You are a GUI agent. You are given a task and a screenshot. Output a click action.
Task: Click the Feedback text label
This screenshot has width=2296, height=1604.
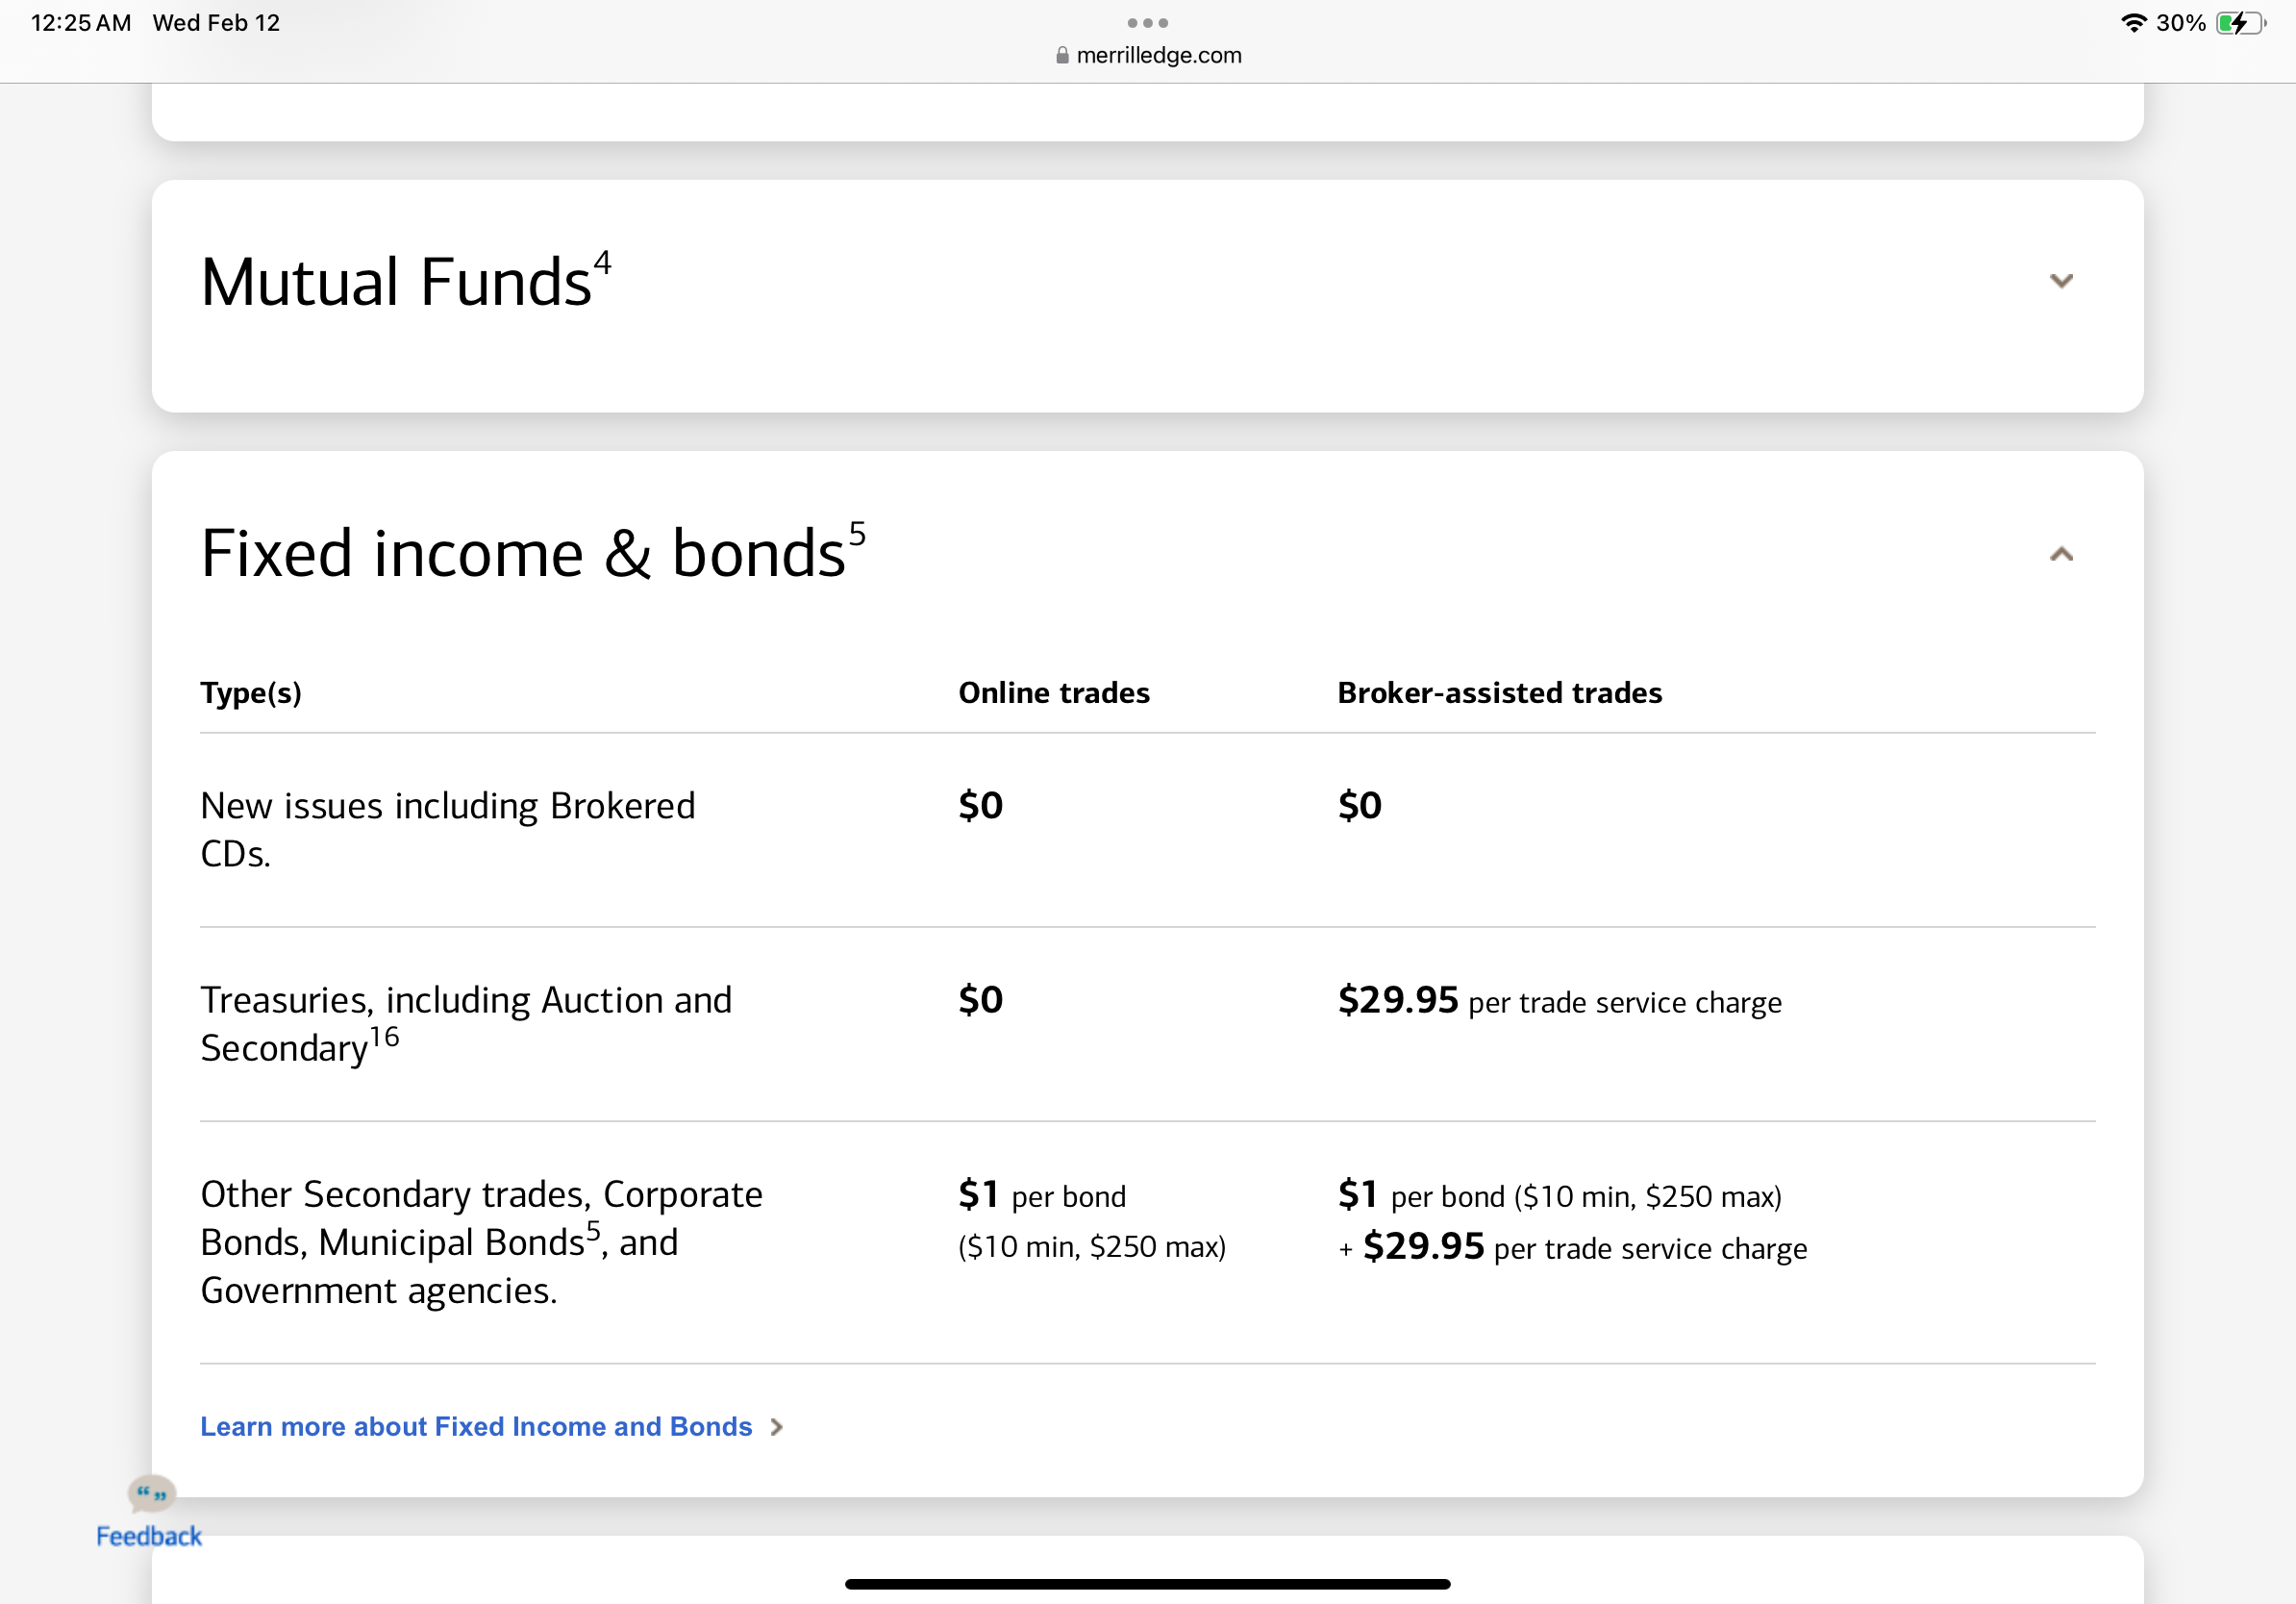[x=149, y=1536]
